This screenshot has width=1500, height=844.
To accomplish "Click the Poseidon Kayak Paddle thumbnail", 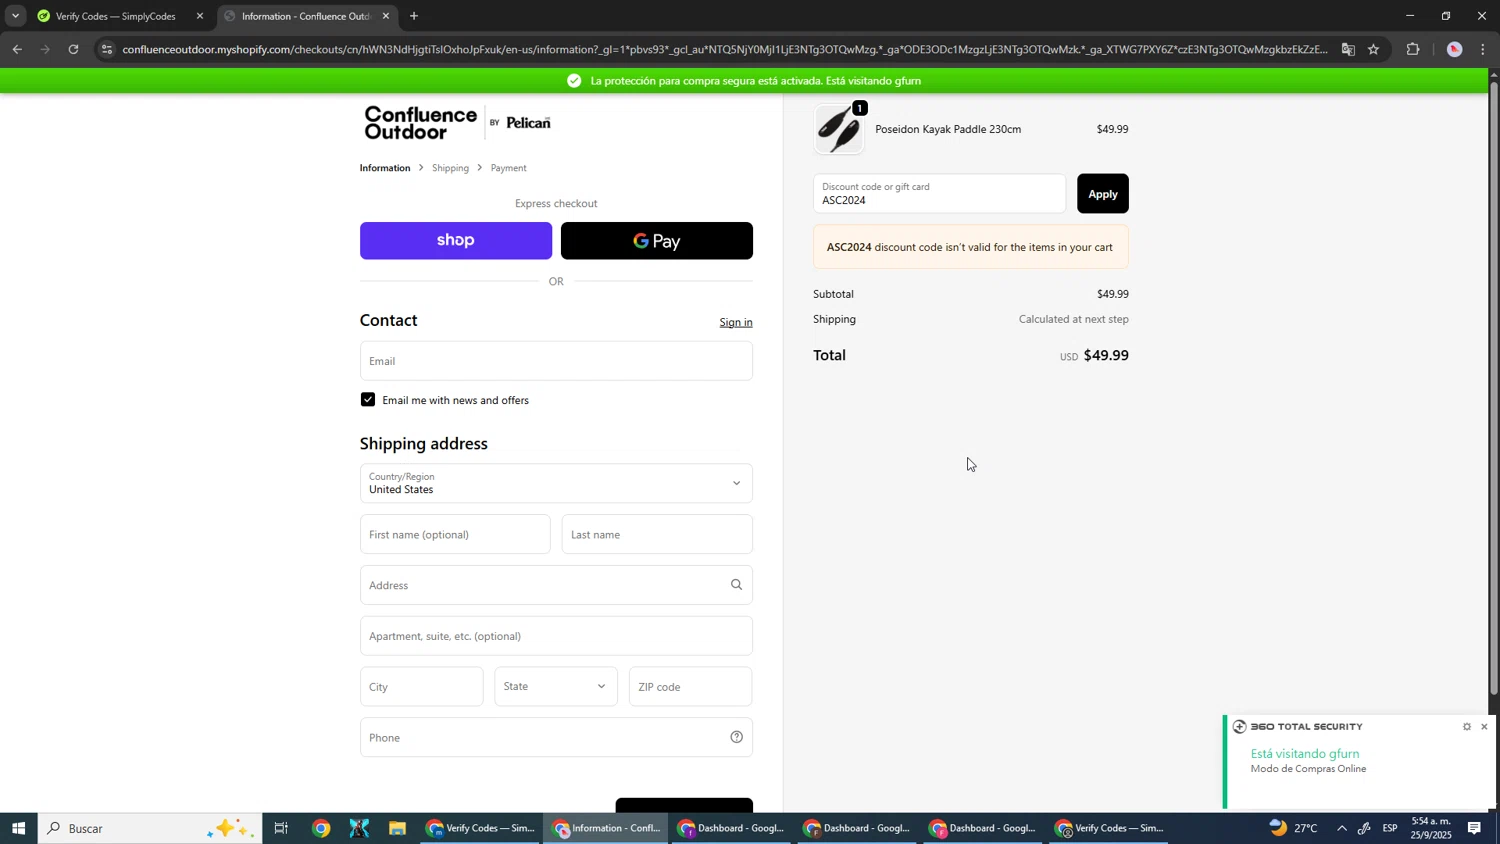I will pyautogui.click(x=839, y=129).
